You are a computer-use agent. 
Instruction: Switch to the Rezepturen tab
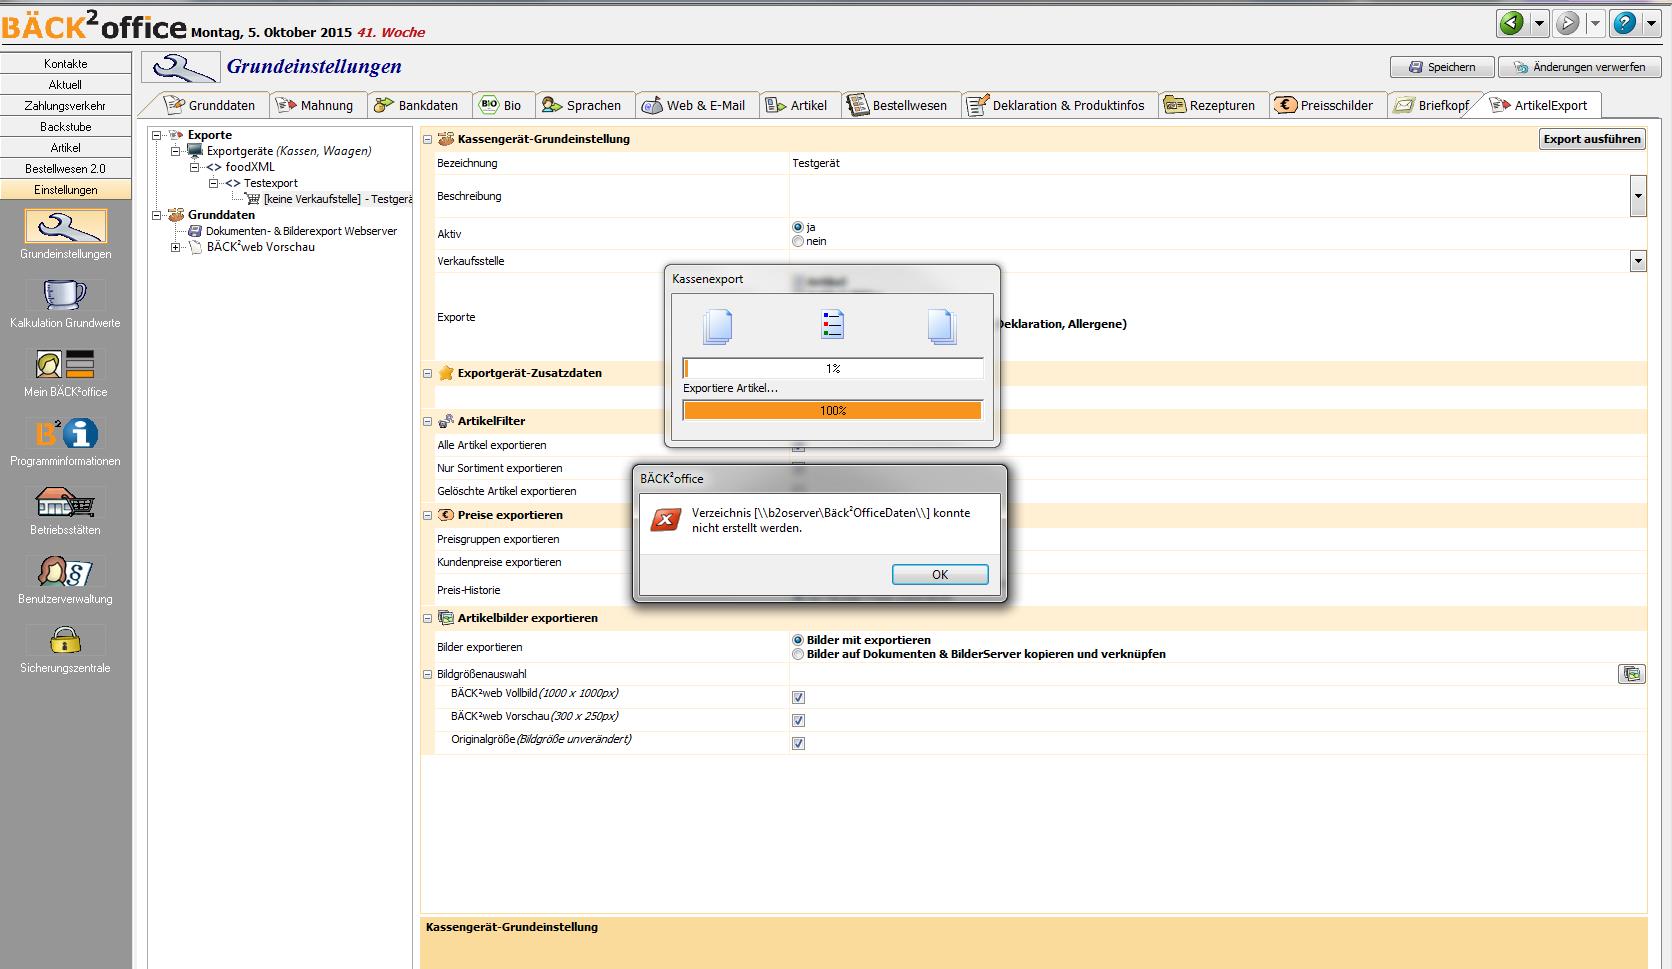click(x=1210, y=105)
